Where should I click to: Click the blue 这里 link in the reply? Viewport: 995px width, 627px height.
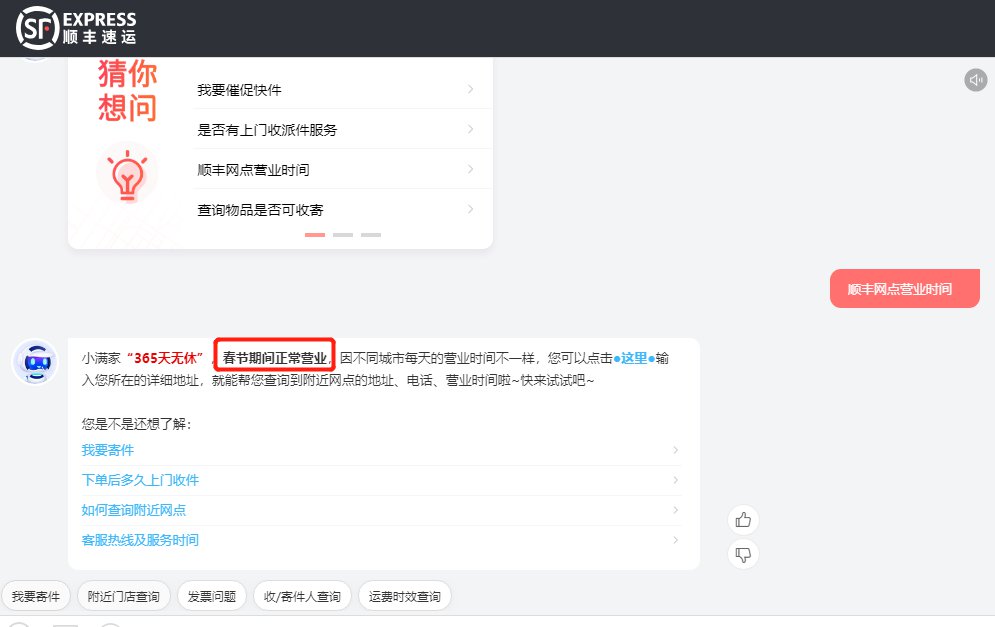pos(634,358)
